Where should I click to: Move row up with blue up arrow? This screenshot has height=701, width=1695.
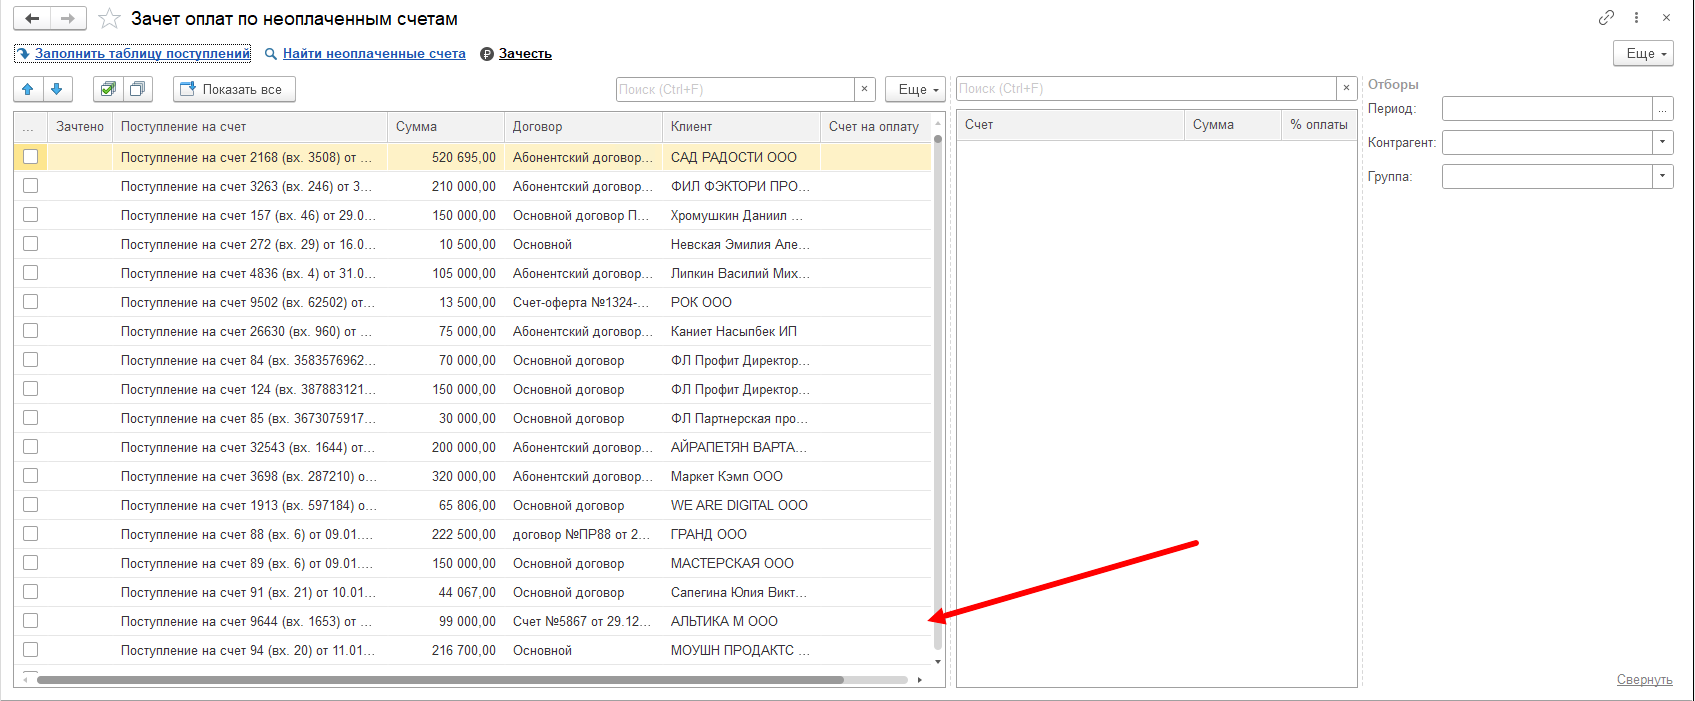click(28, 89)
